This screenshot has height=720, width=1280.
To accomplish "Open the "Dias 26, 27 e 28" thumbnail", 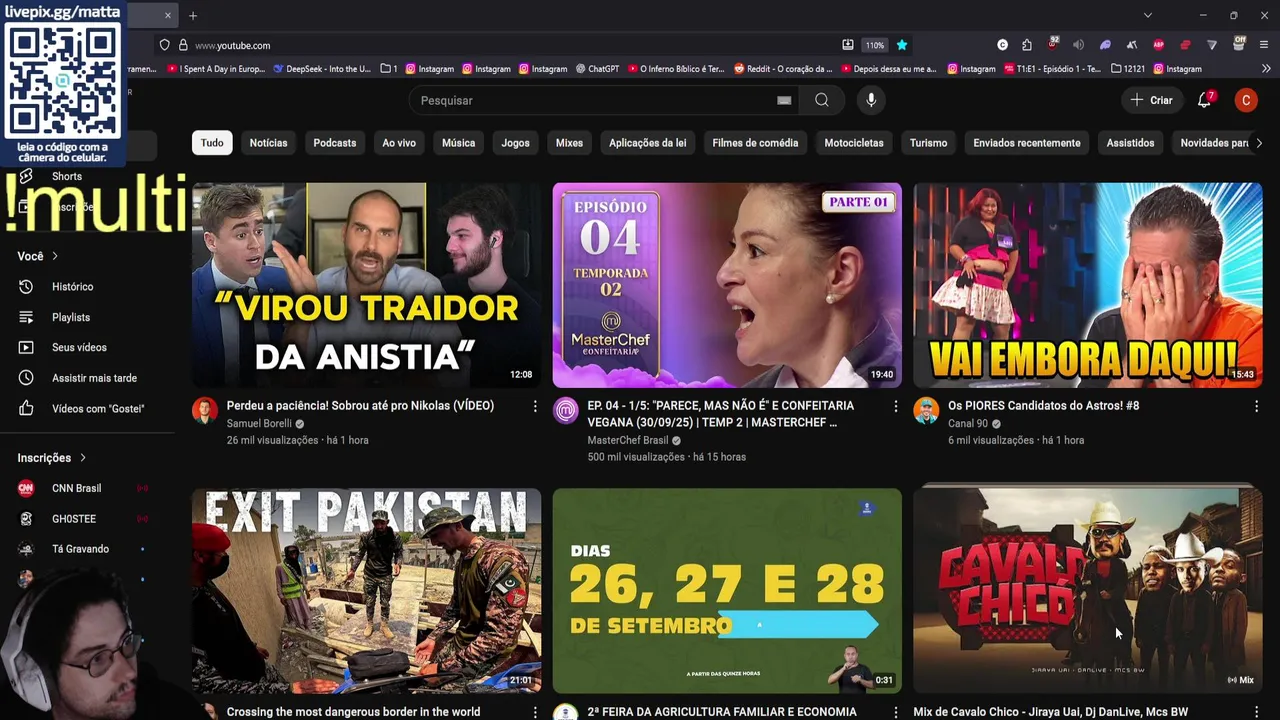I will [727, 590].
